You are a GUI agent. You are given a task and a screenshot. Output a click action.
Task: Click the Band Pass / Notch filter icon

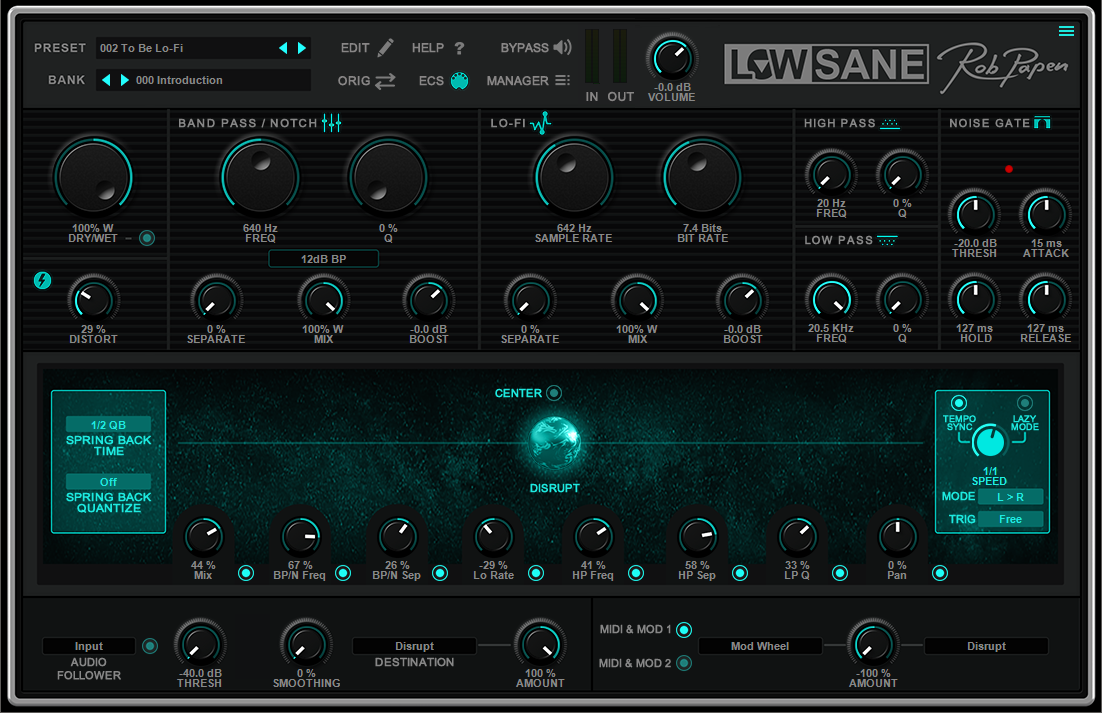click(331, 122)
